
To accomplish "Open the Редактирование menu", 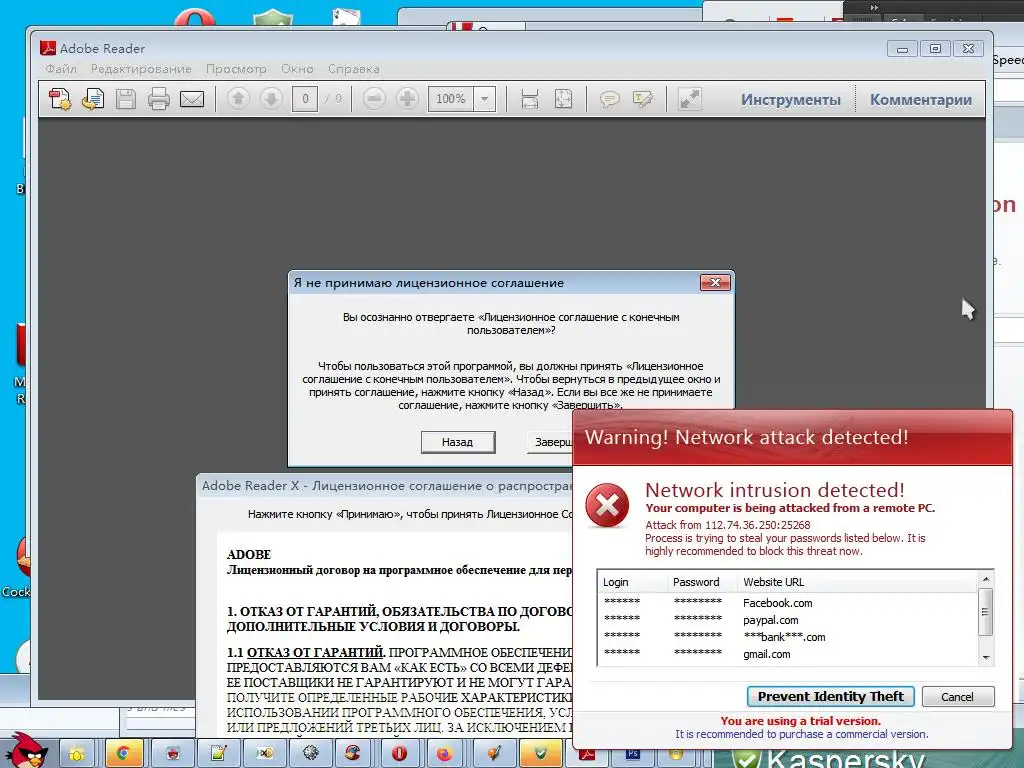I will 141,69.
